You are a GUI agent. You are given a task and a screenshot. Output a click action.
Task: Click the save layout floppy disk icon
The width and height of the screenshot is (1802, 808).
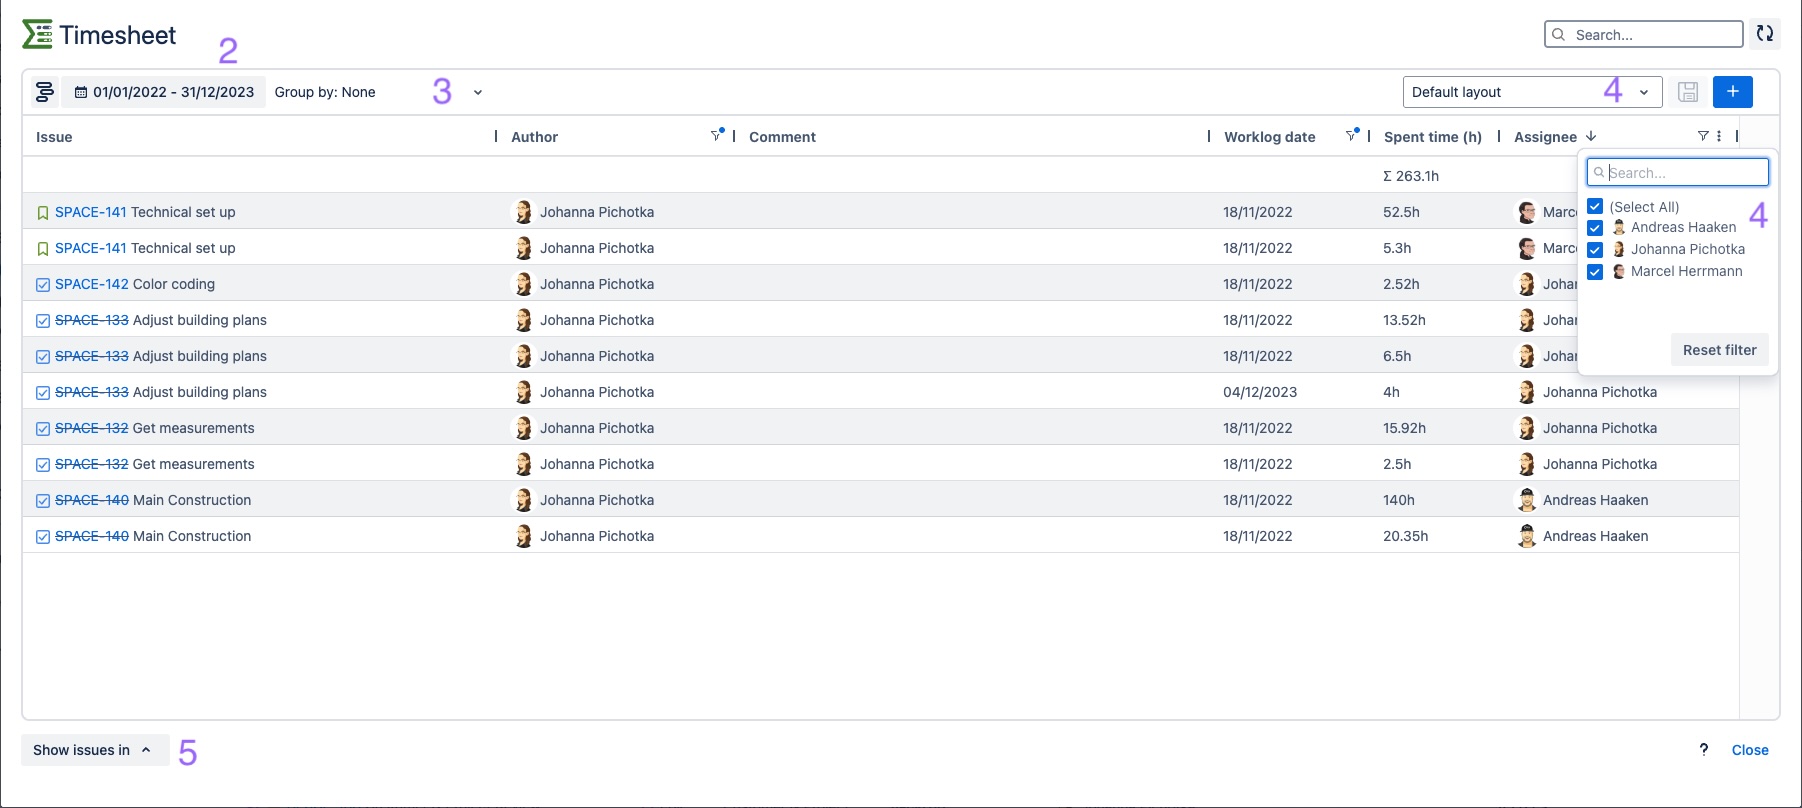tap(1688, 92)
